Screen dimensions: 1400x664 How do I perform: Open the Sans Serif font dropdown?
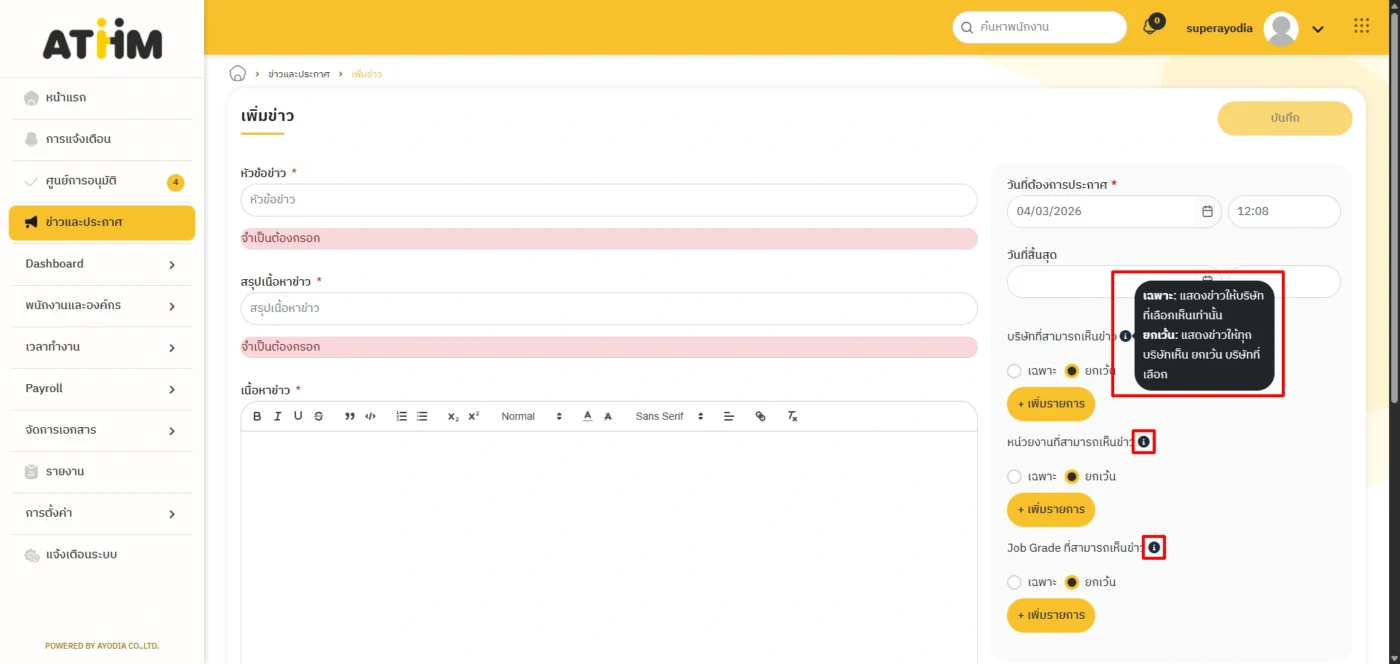[669, 416]
